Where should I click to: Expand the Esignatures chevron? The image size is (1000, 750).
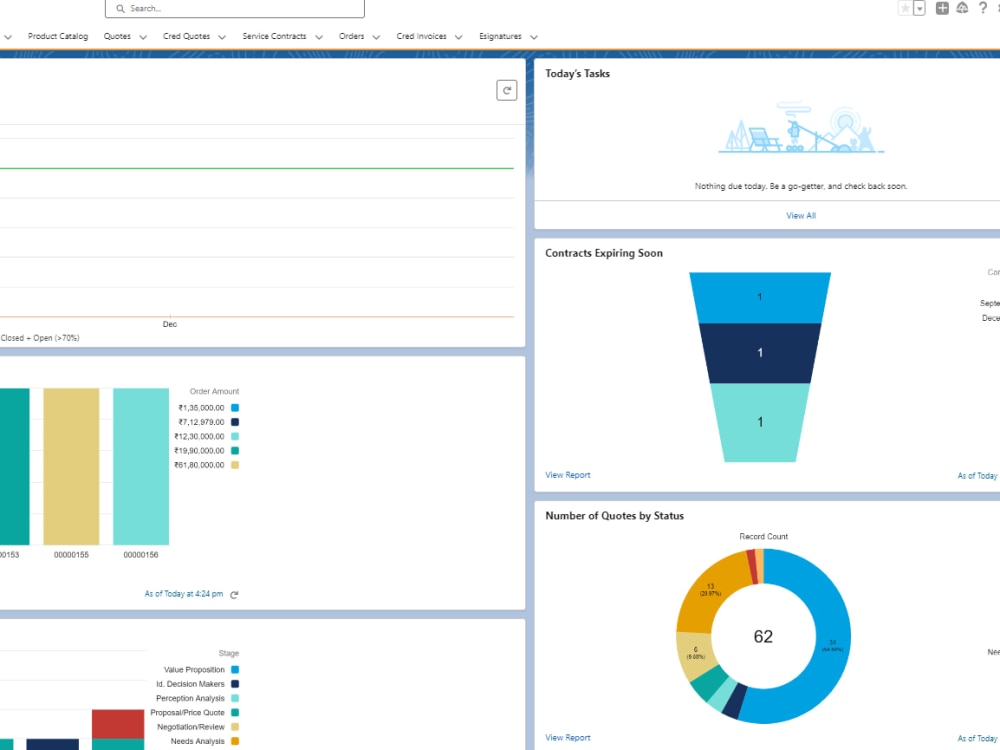(x=534, y=37)
